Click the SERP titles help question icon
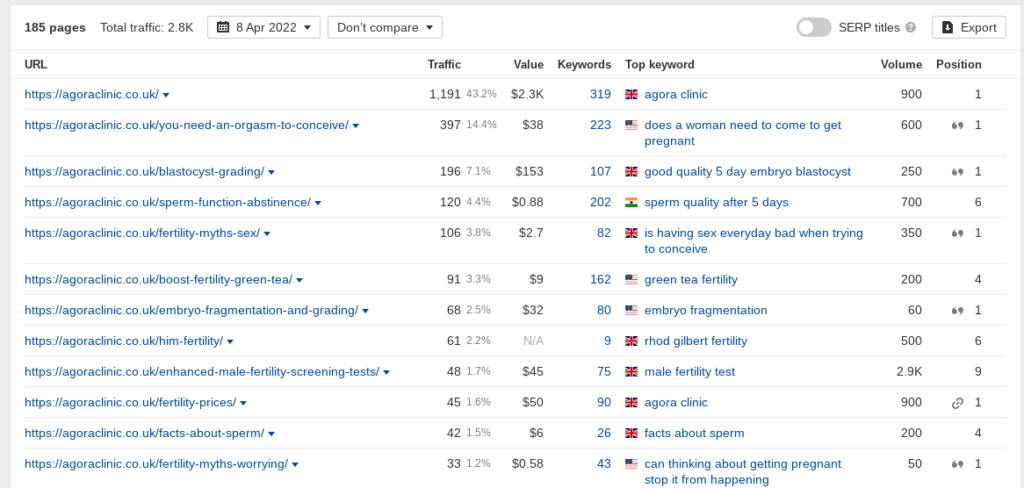1024x488 pixels. tap(911, 27)
